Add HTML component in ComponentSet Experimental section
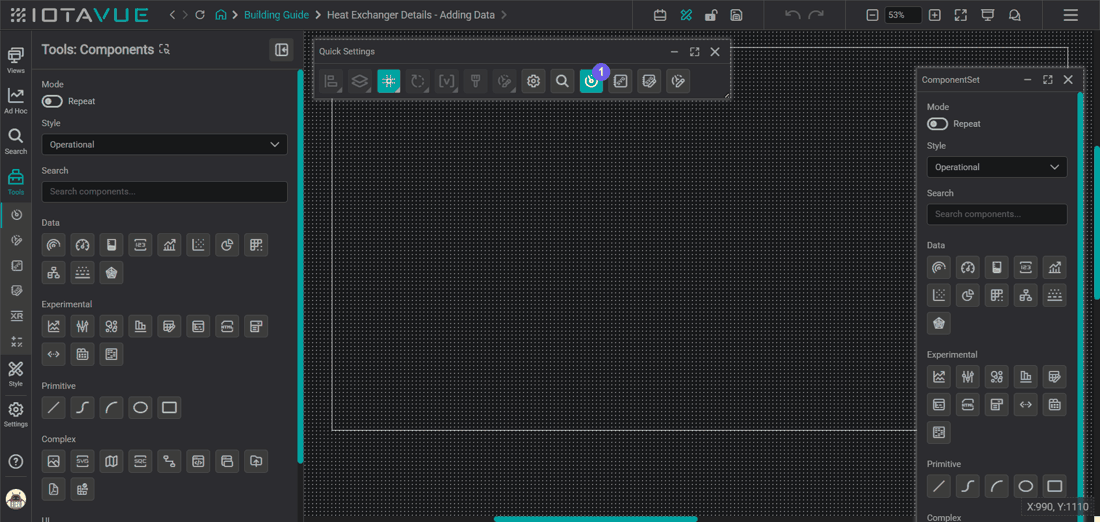Image resolution: width=1100 pixels, height=522 pixels. pos(968,404)
